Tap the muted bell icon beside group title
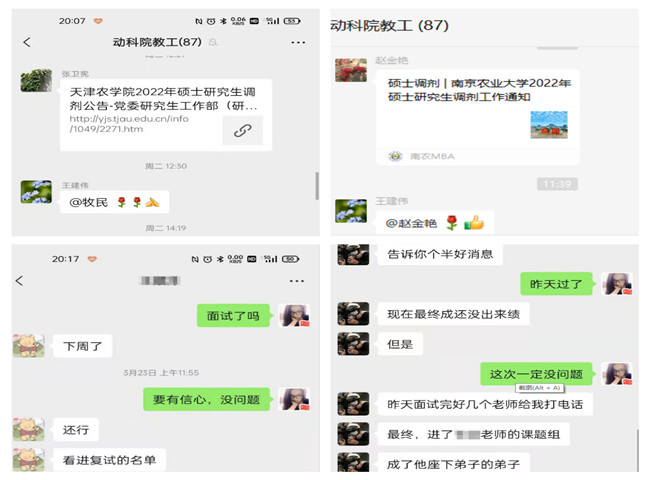The width and height of the screenshot is (650, 480). [213, 42]
